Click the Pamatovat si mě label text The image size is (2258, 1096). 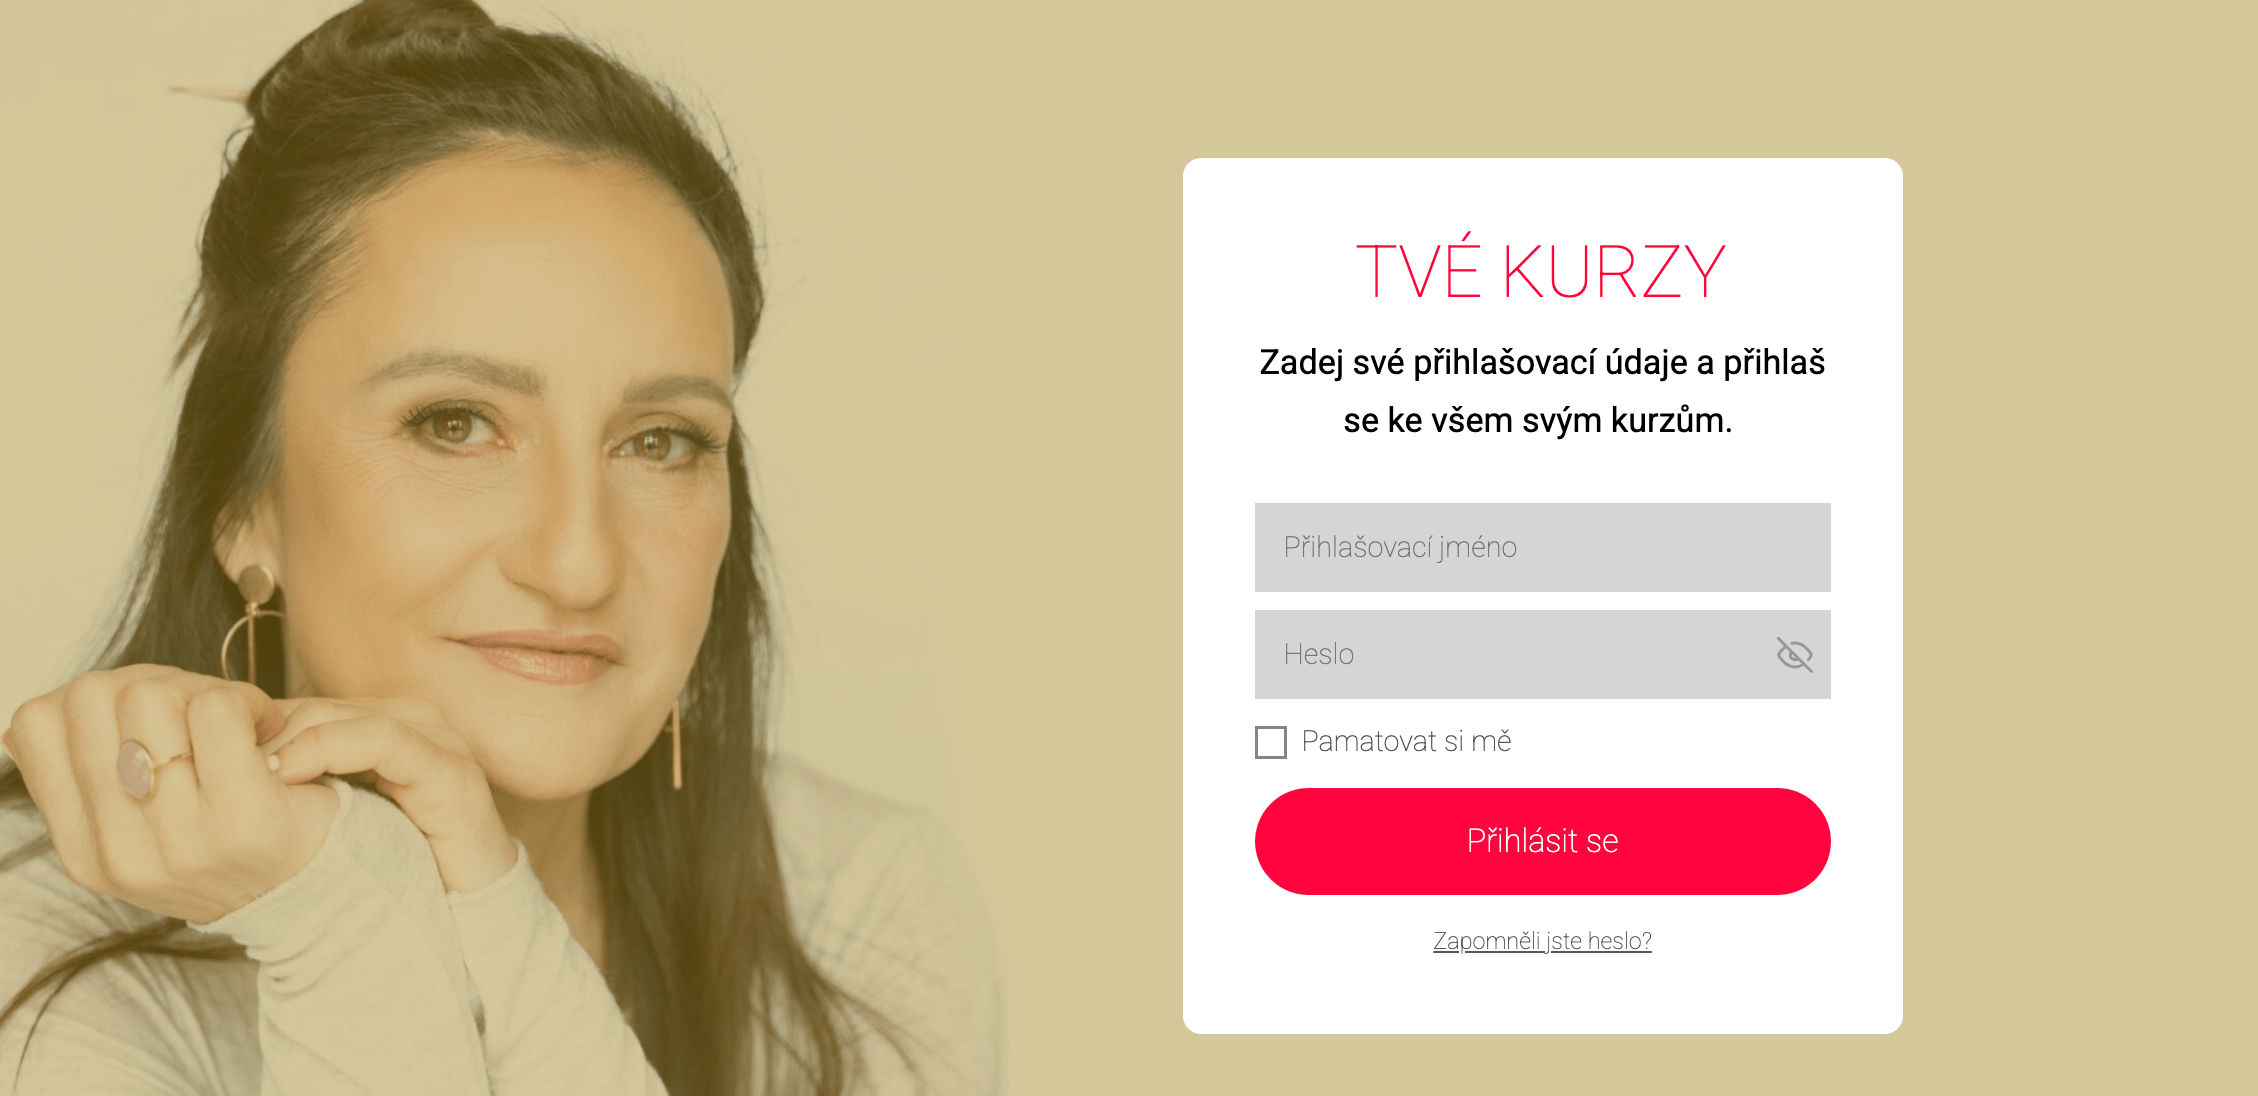(x=1406, y=741)
